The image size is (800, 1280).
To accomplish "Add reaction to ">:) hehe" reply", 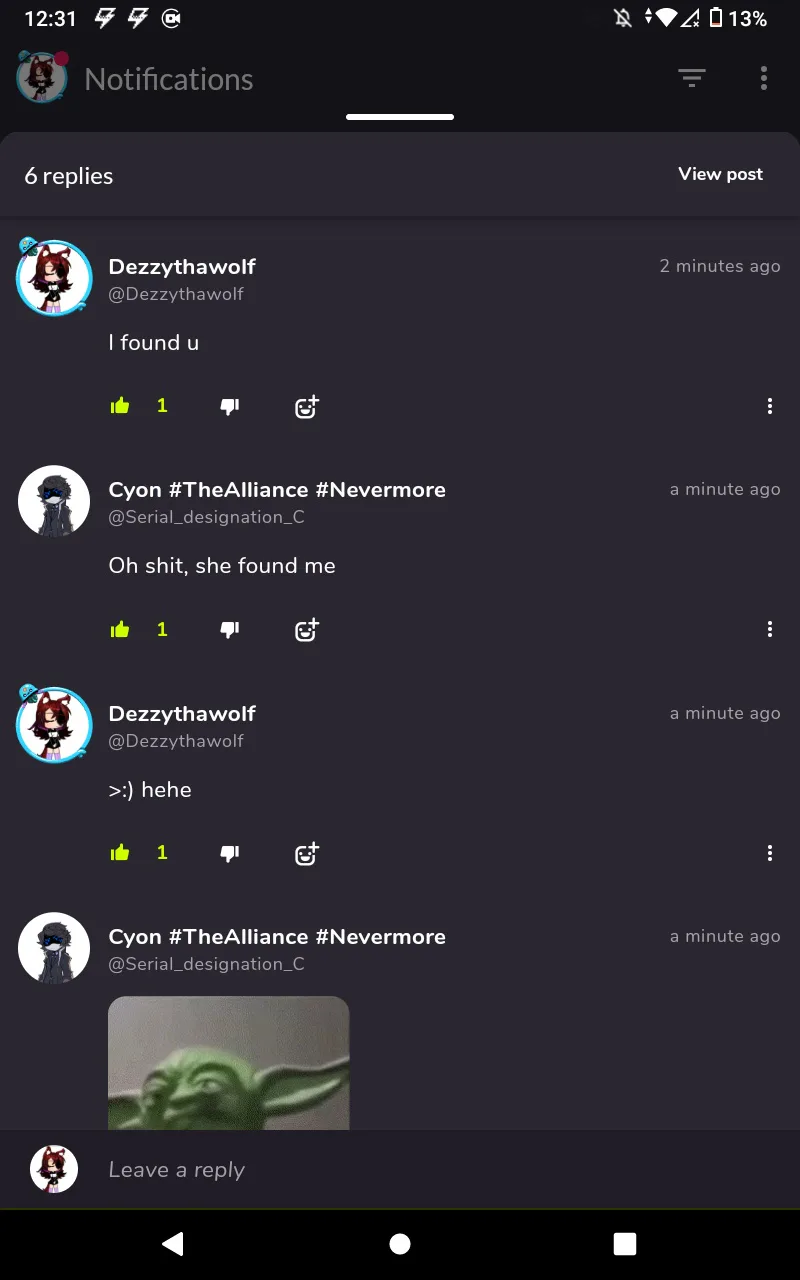I will coord(306,853).
